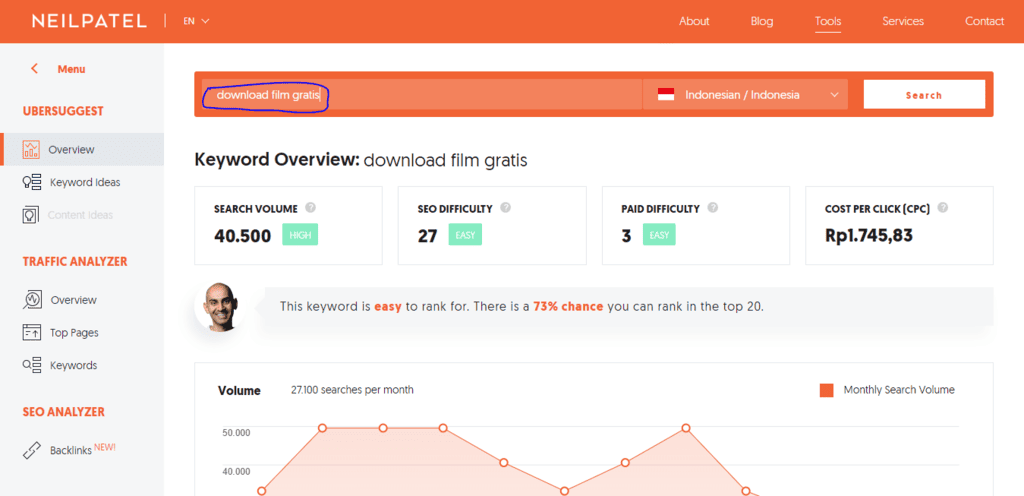Show the Search Volume help tooltip
Image resolution: width=1024 pixels, height=496 pixels.
pyautogui.click(x=311, y=208)
